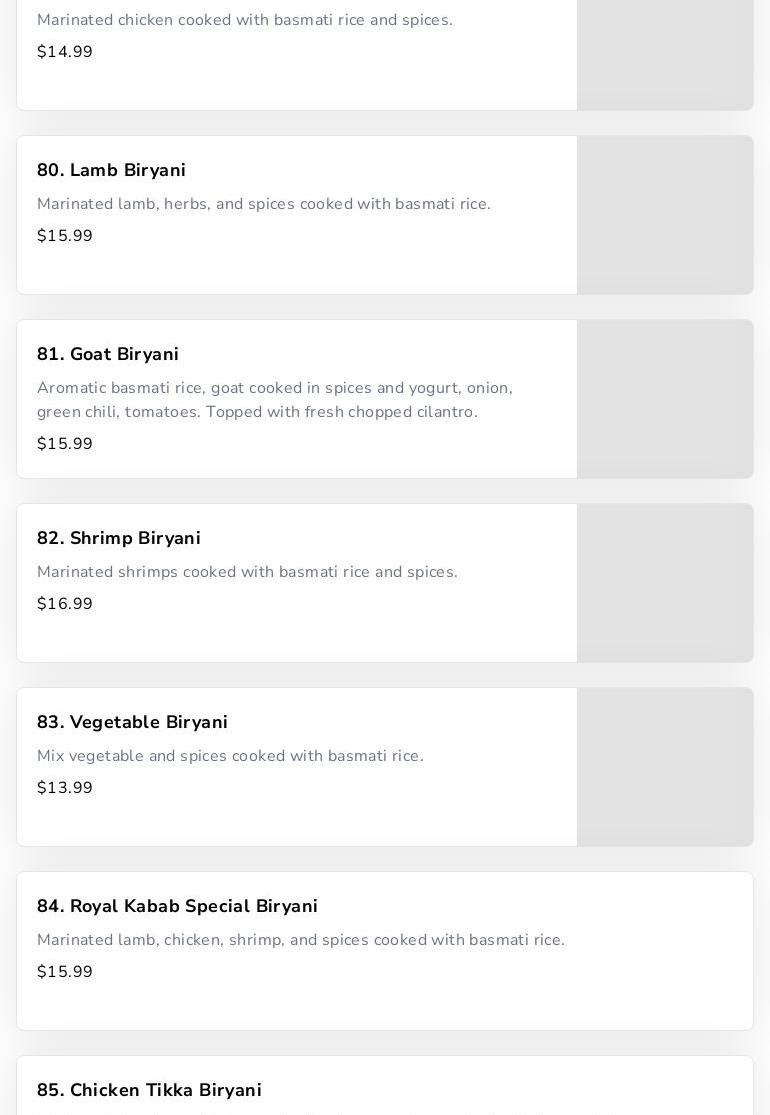Viewport: 770px width, 1115px height.
Task: Click the $15.99 price under Goat Biryani
Action: coord(65,444)
